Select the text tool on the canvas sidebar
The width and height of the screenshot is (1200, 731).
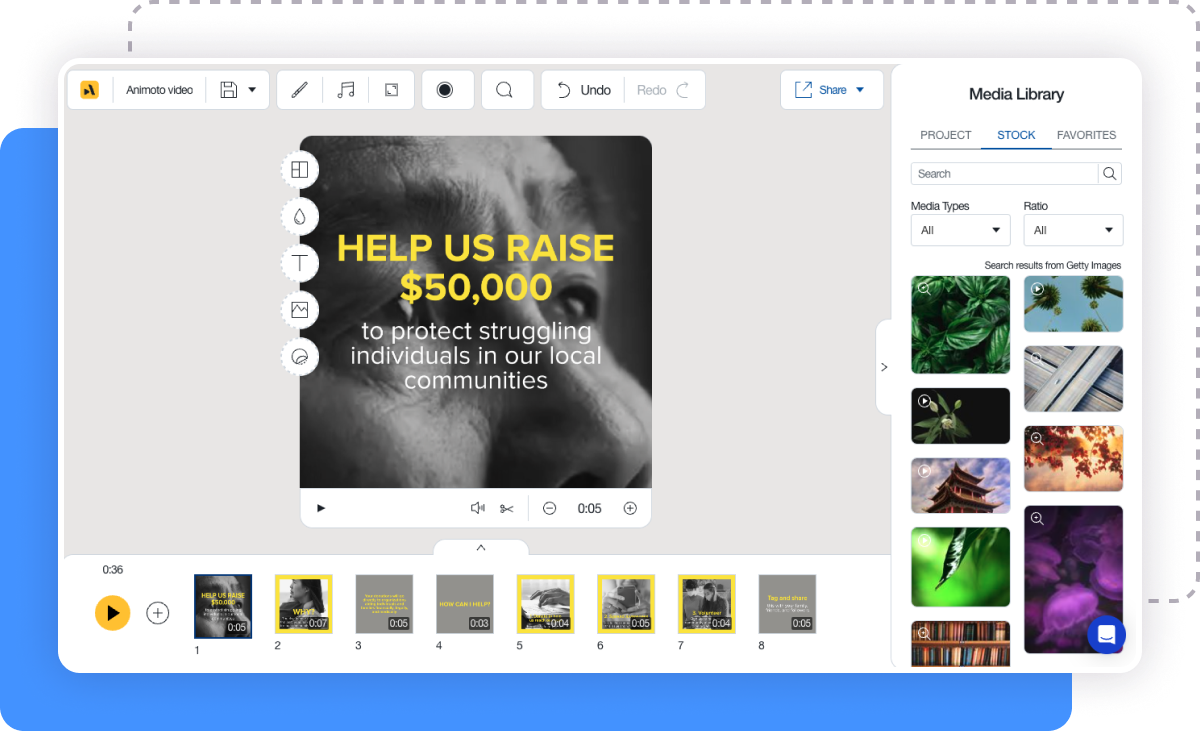pyautogui.click(x=300, y=263)
